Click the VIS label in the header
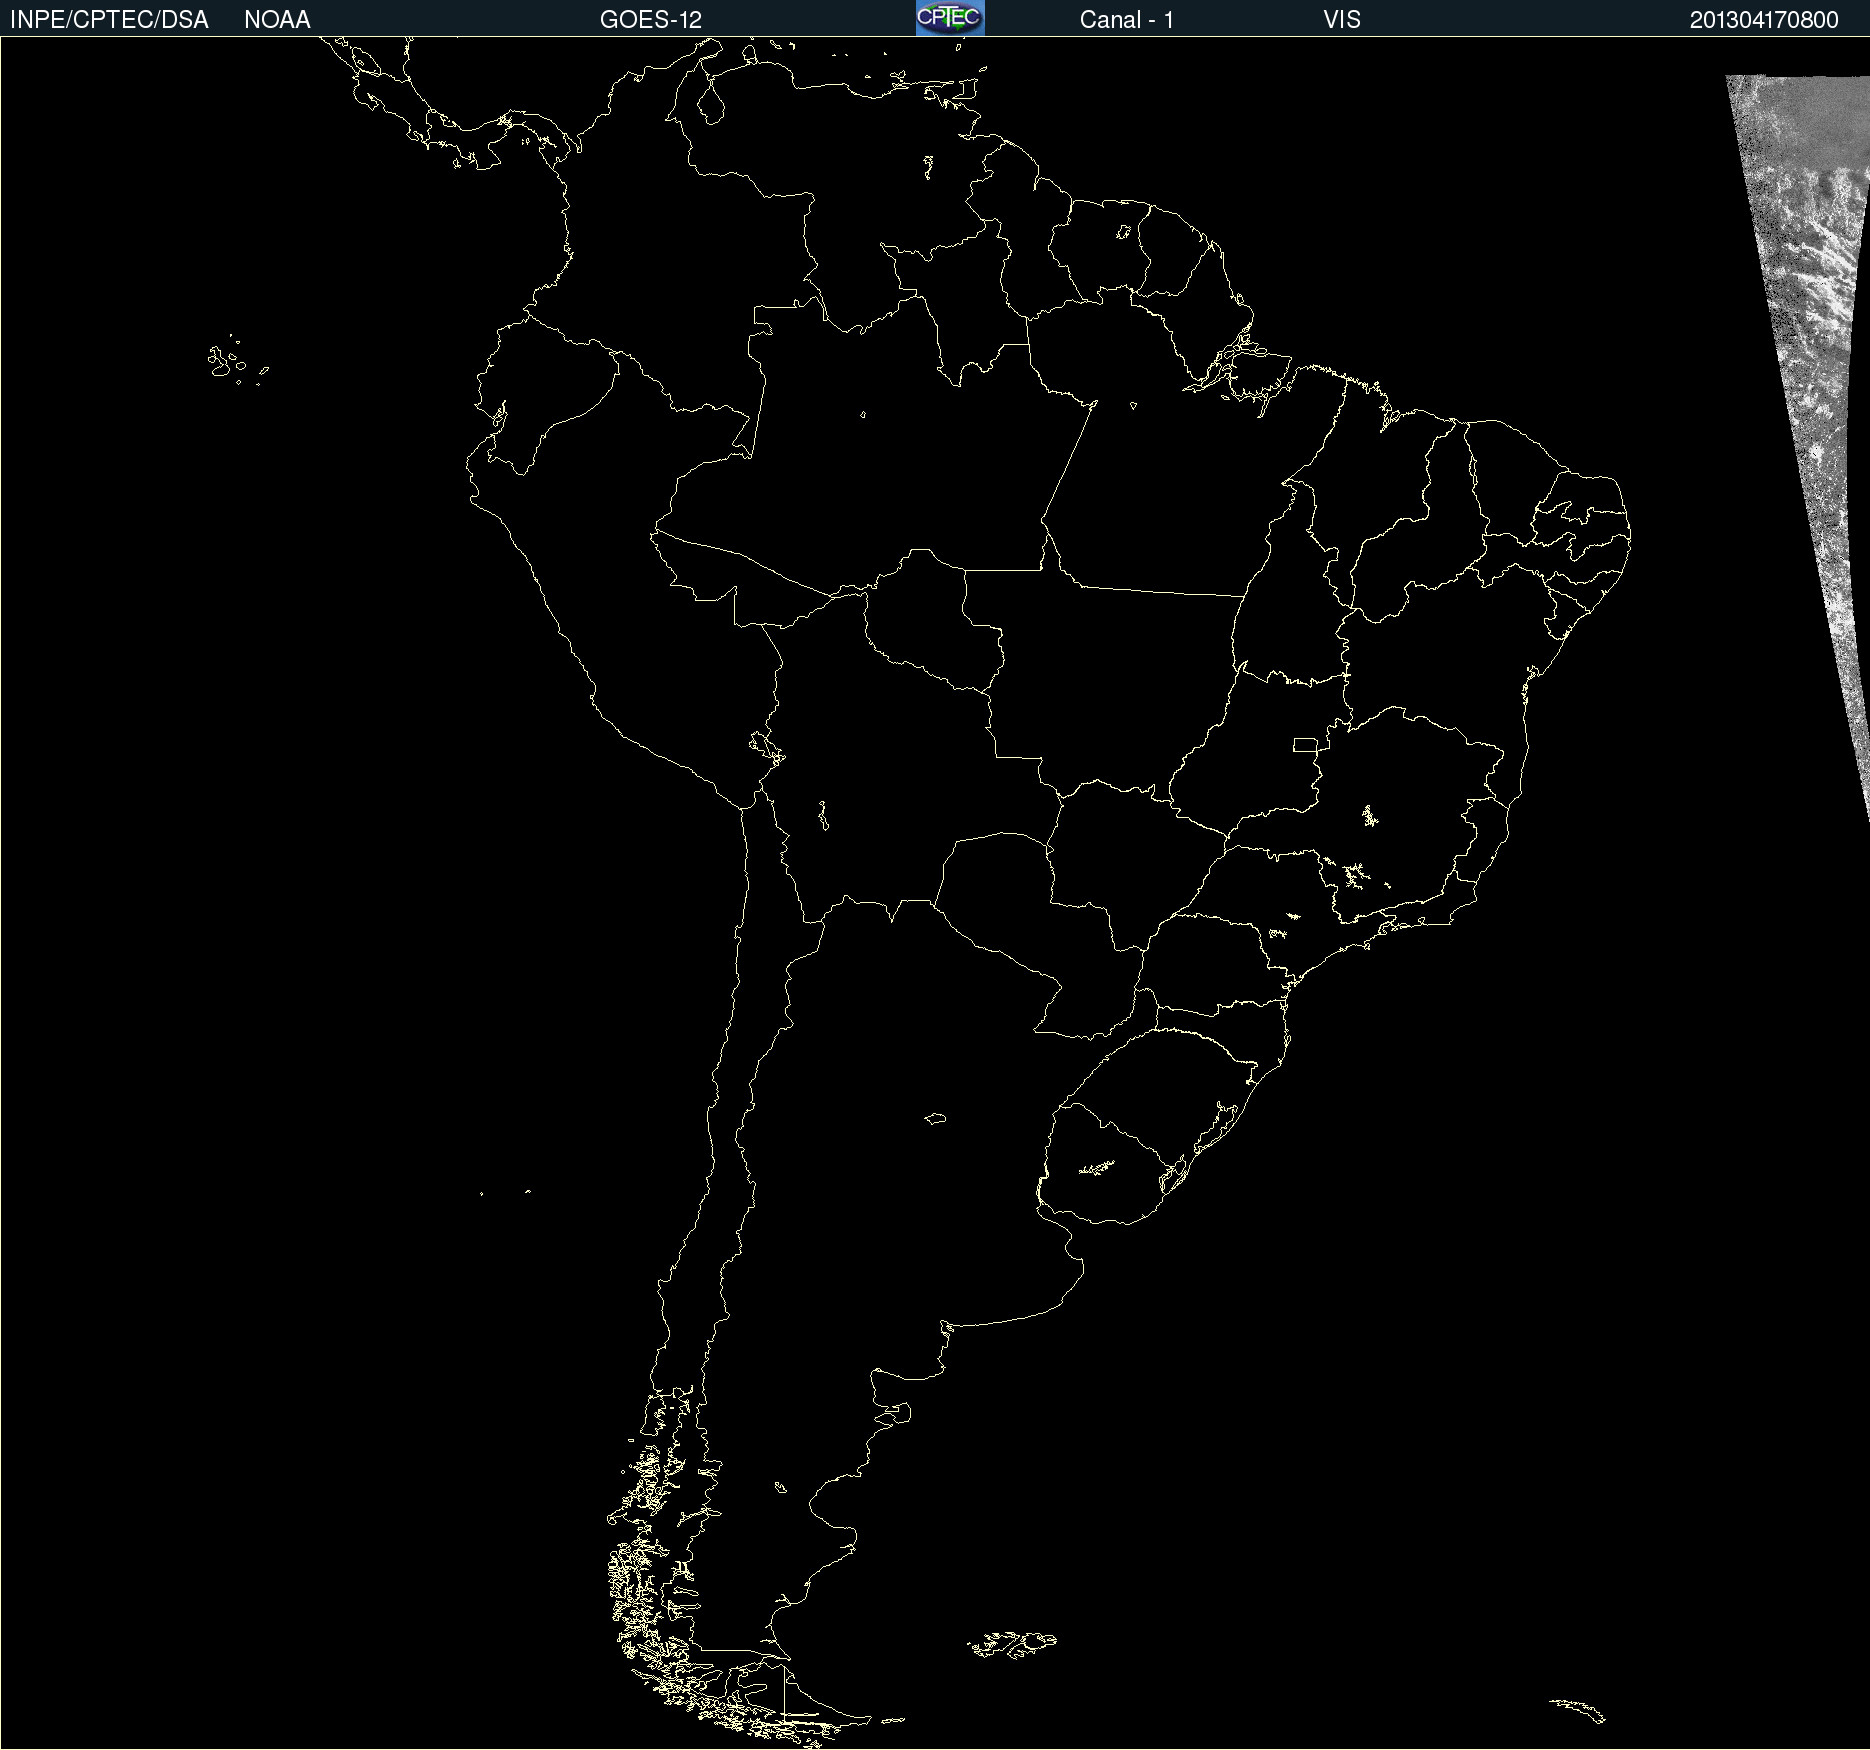1870x1750 pixels. [x=1342, y=20]
